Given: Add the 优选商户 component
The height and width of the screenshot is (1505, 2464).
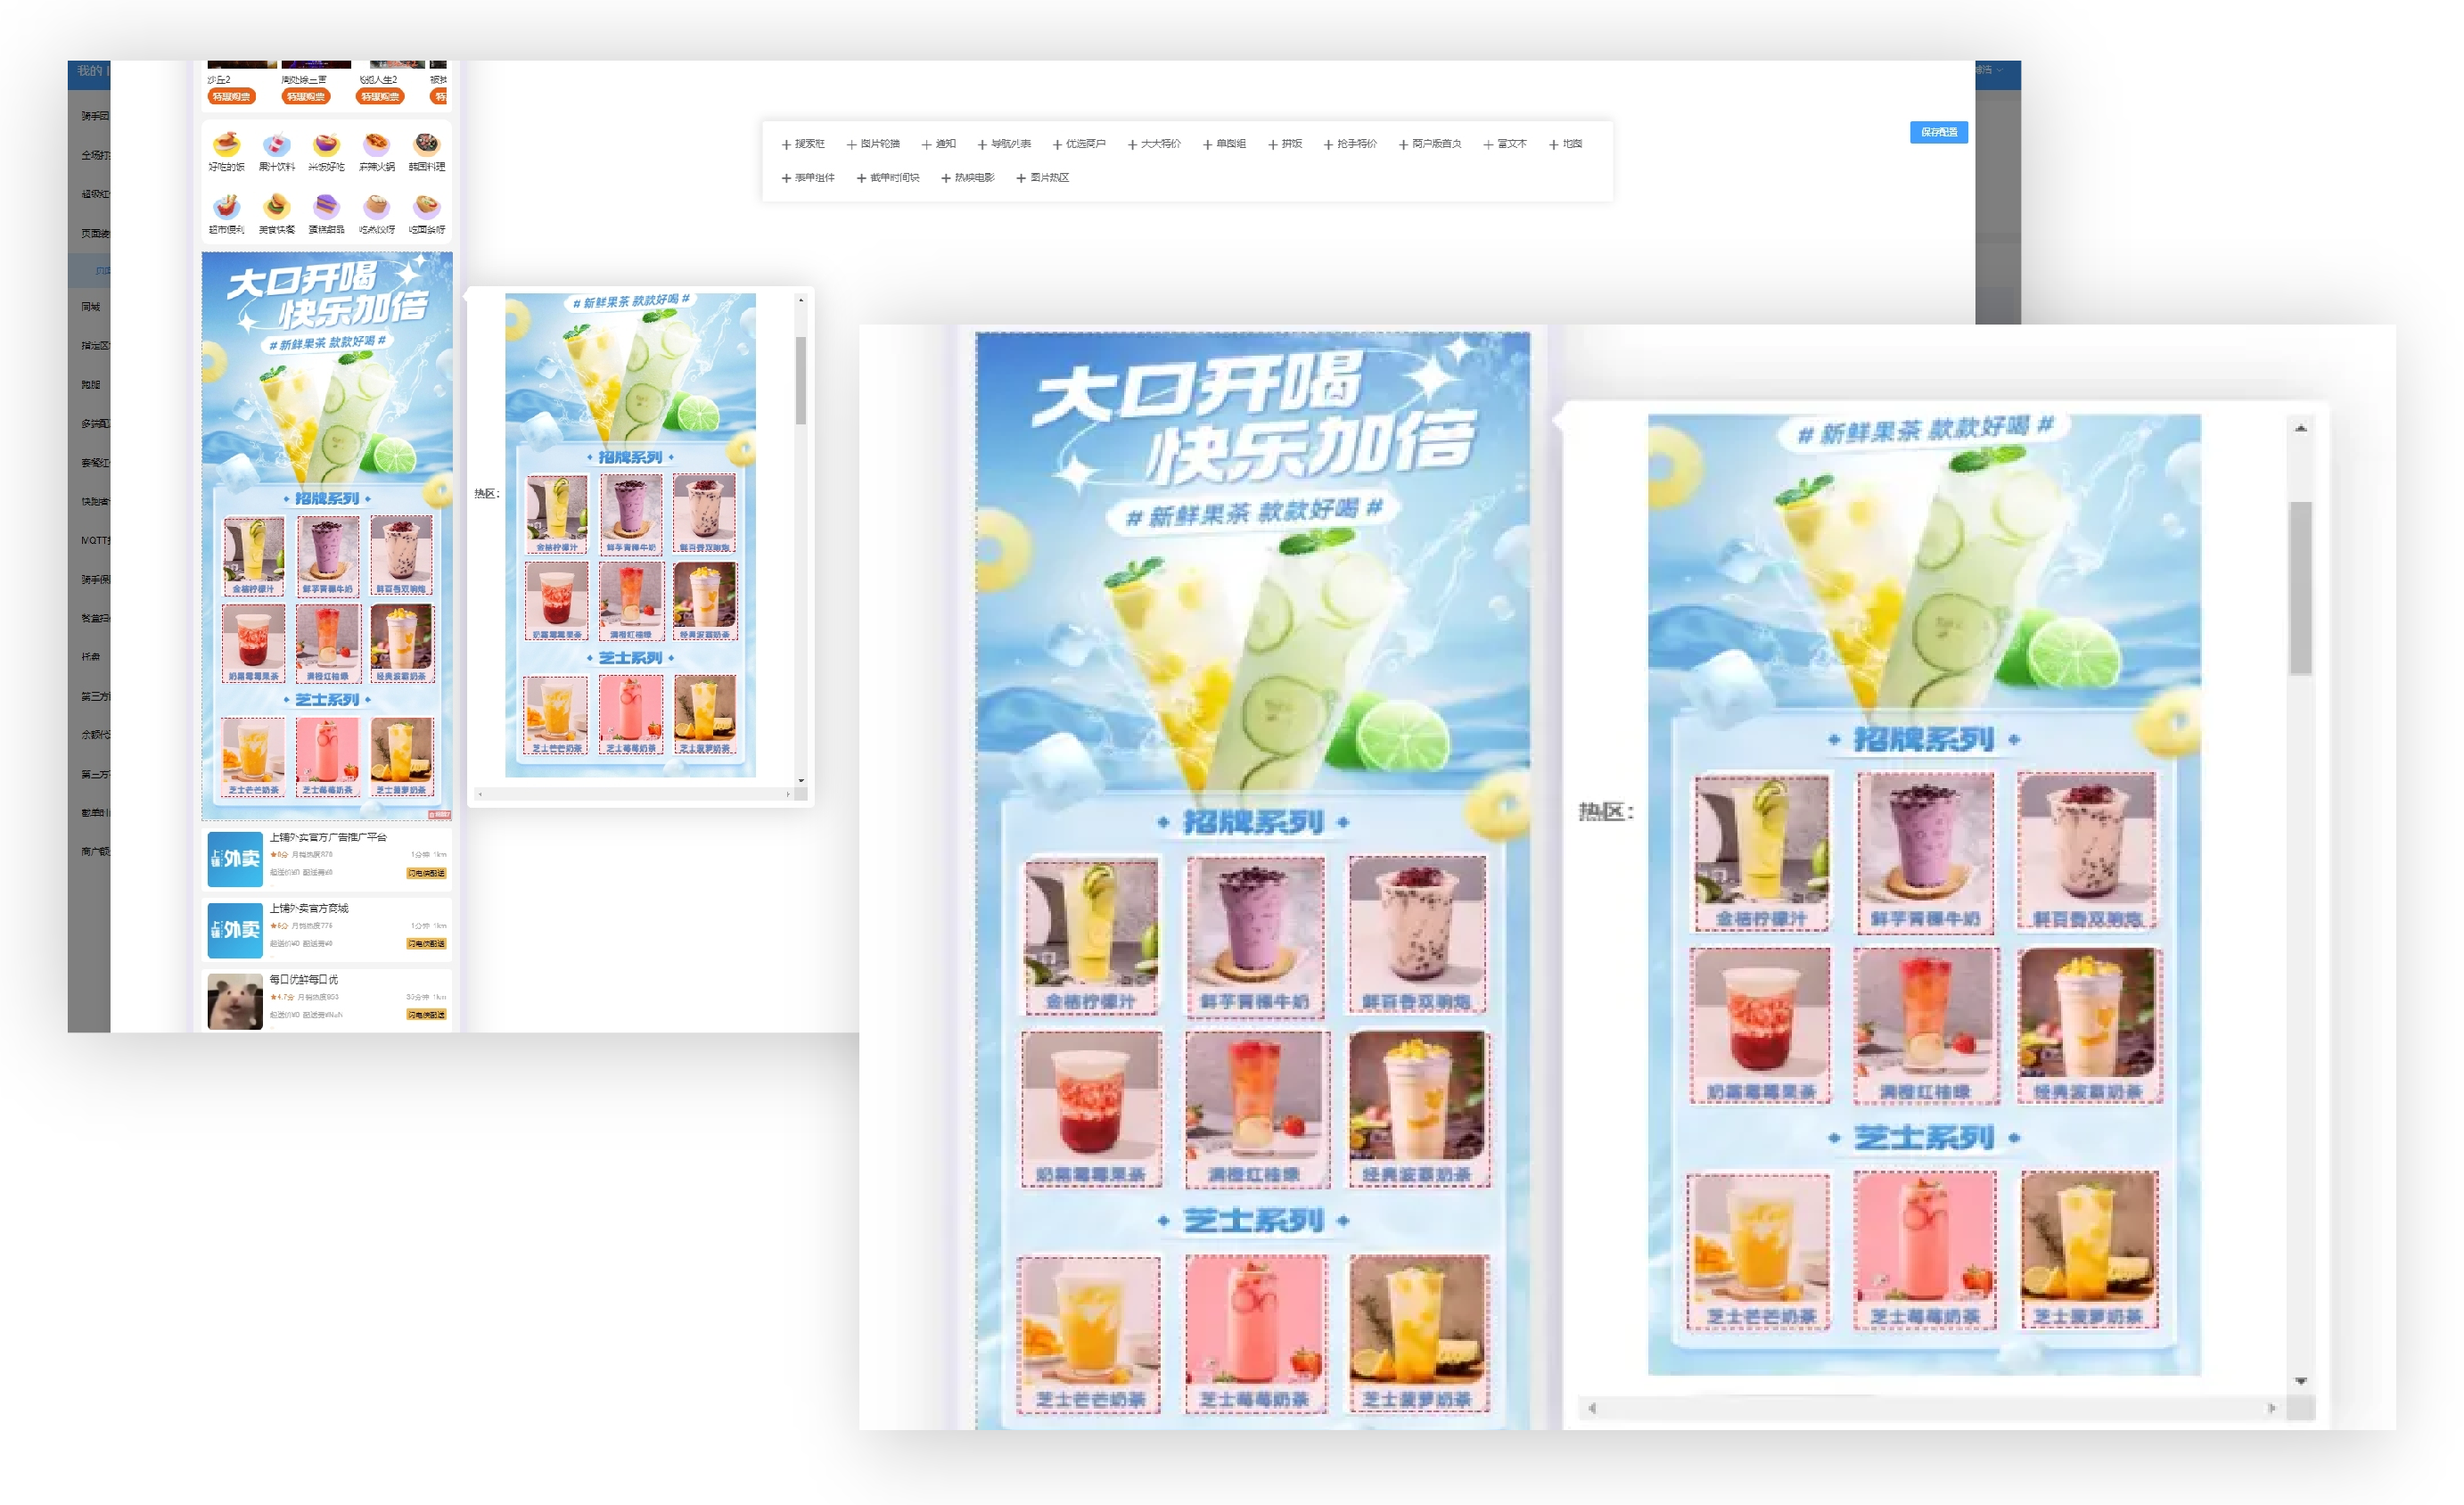Looking at the screenshot, I should [x=1079, y=144].
